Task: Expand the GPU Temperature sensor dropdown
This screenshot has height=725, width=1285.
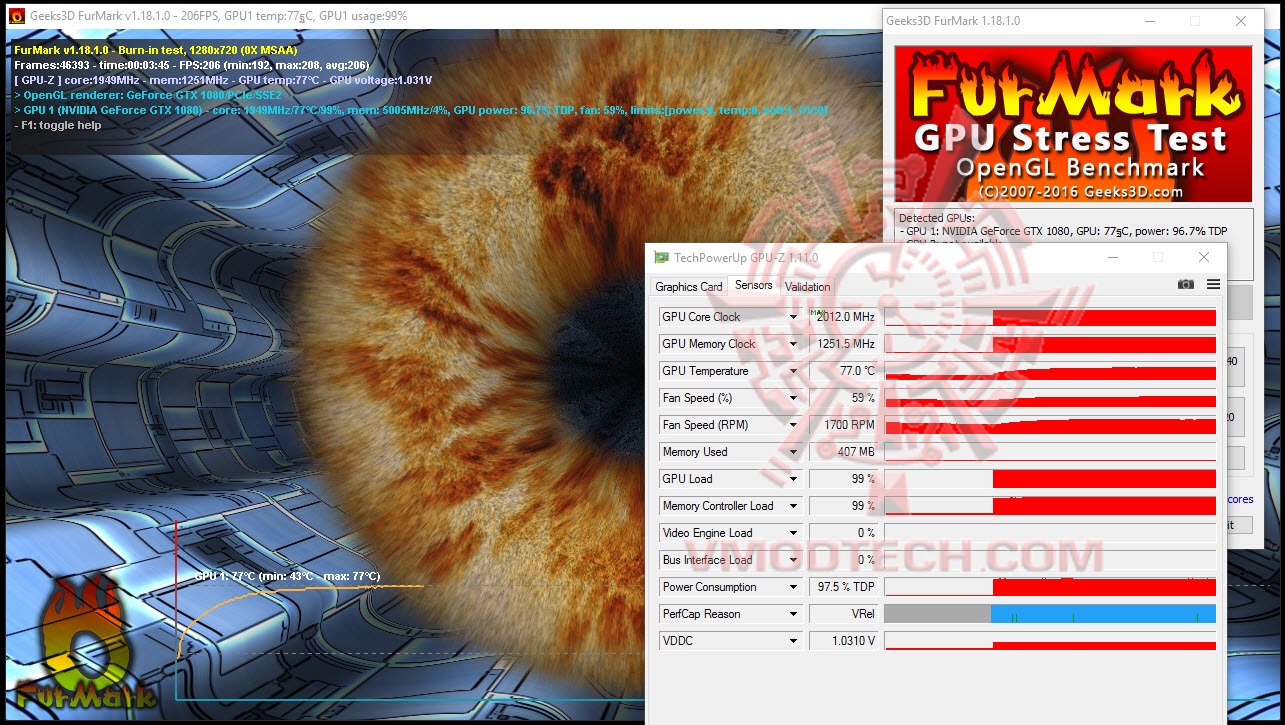Action: (793, 371)
